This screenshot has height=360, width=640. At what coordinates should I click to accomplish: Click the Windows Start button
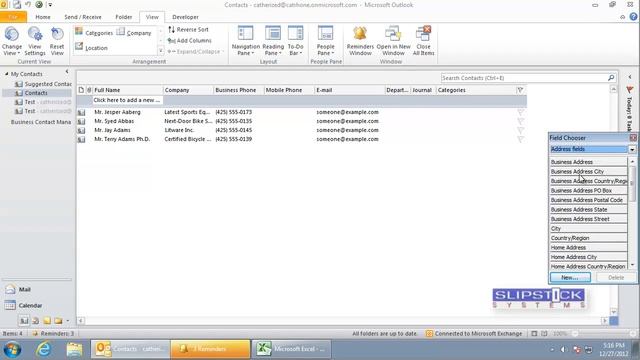click(x=13, y=350)
